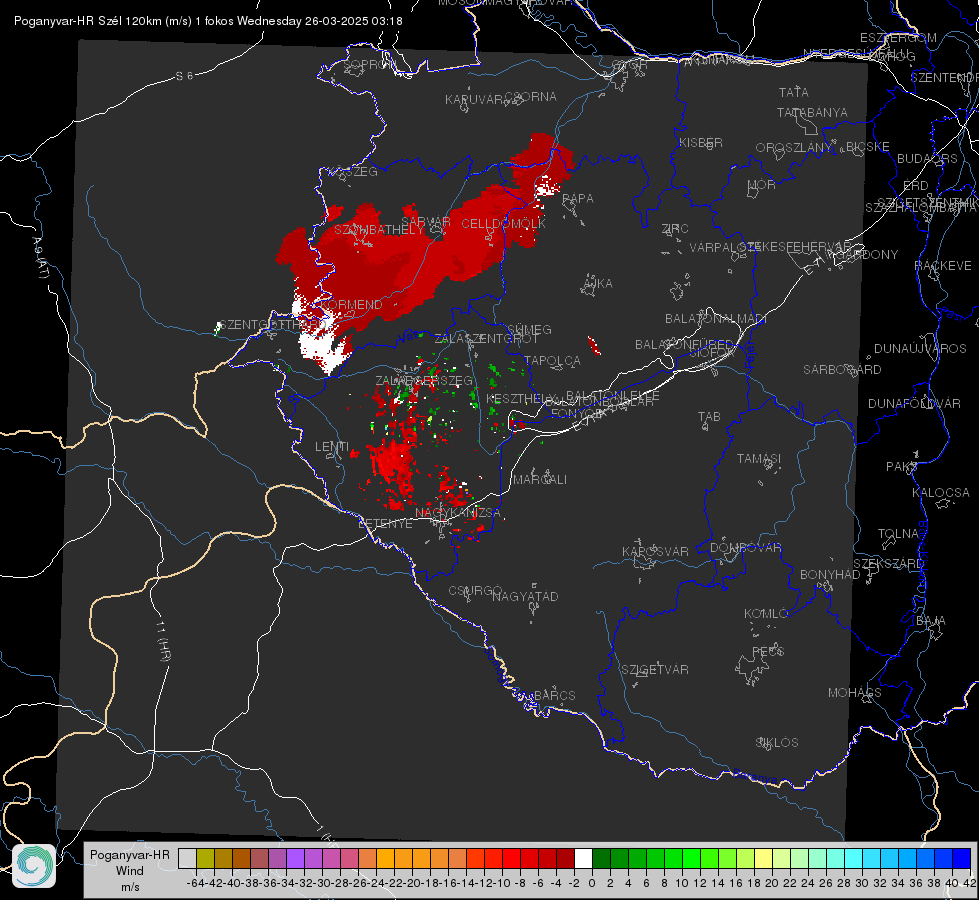Image resolution: width=979 pixels, height=900 pixels.
Task: Click the radar title text at top
Action: point(208,21)
